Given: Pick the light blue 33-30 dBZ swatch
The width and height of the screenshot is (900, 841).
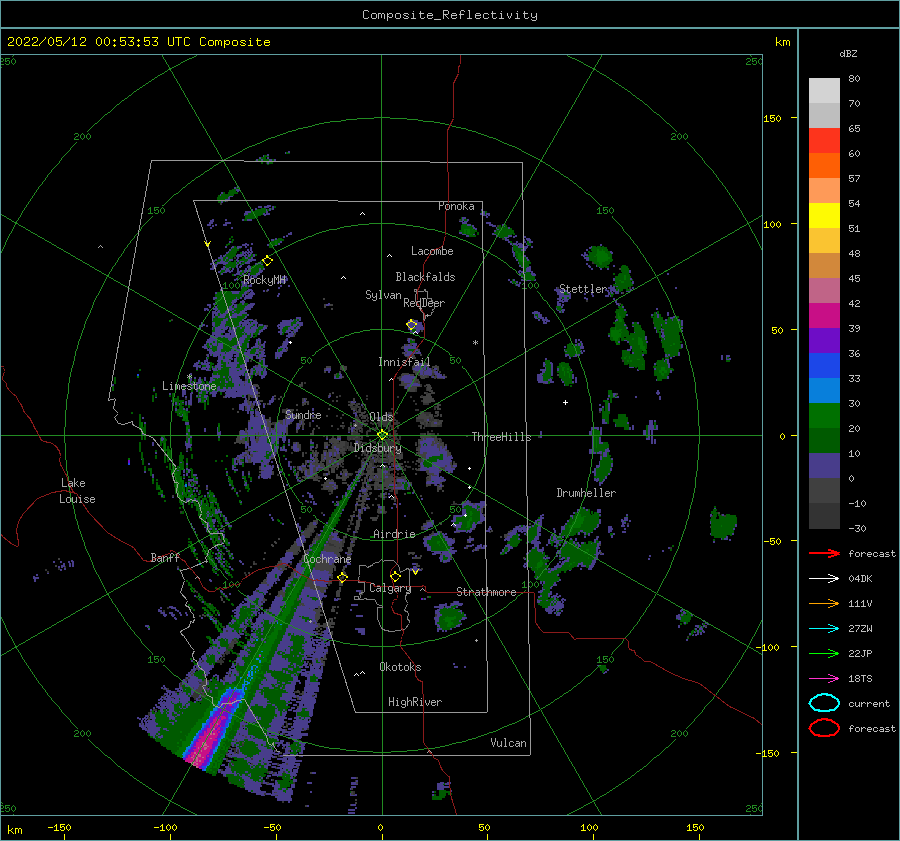Looking at the screenshot, I should tap(824, 390).
